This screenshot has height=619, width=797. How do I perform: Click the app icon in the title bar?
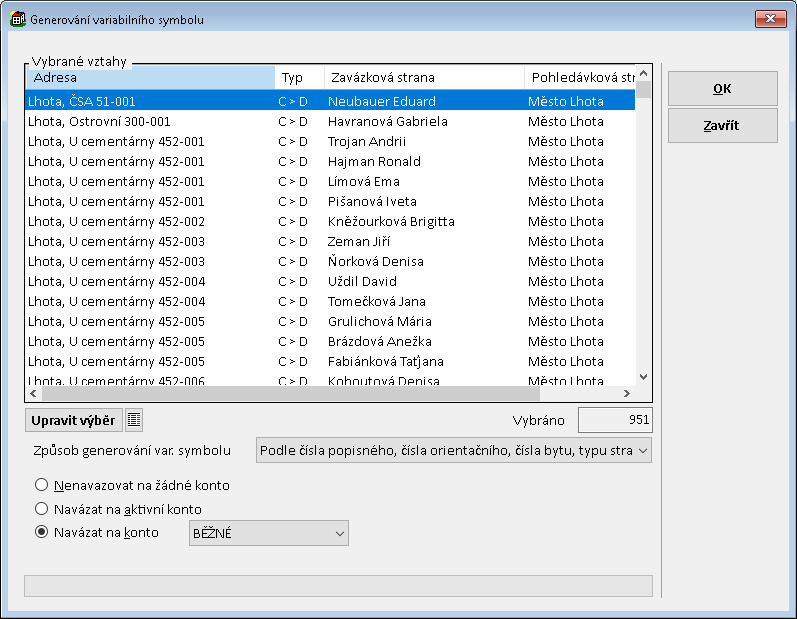point(17,19)
